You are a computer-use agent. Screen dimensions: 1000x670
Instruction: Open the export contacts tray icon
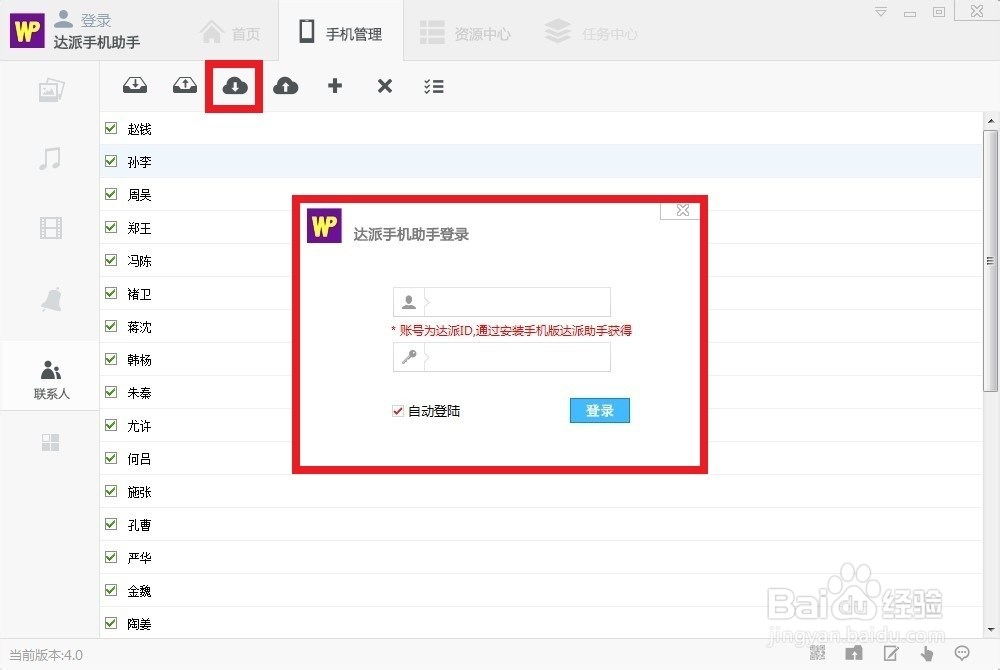tap(184, 86)
